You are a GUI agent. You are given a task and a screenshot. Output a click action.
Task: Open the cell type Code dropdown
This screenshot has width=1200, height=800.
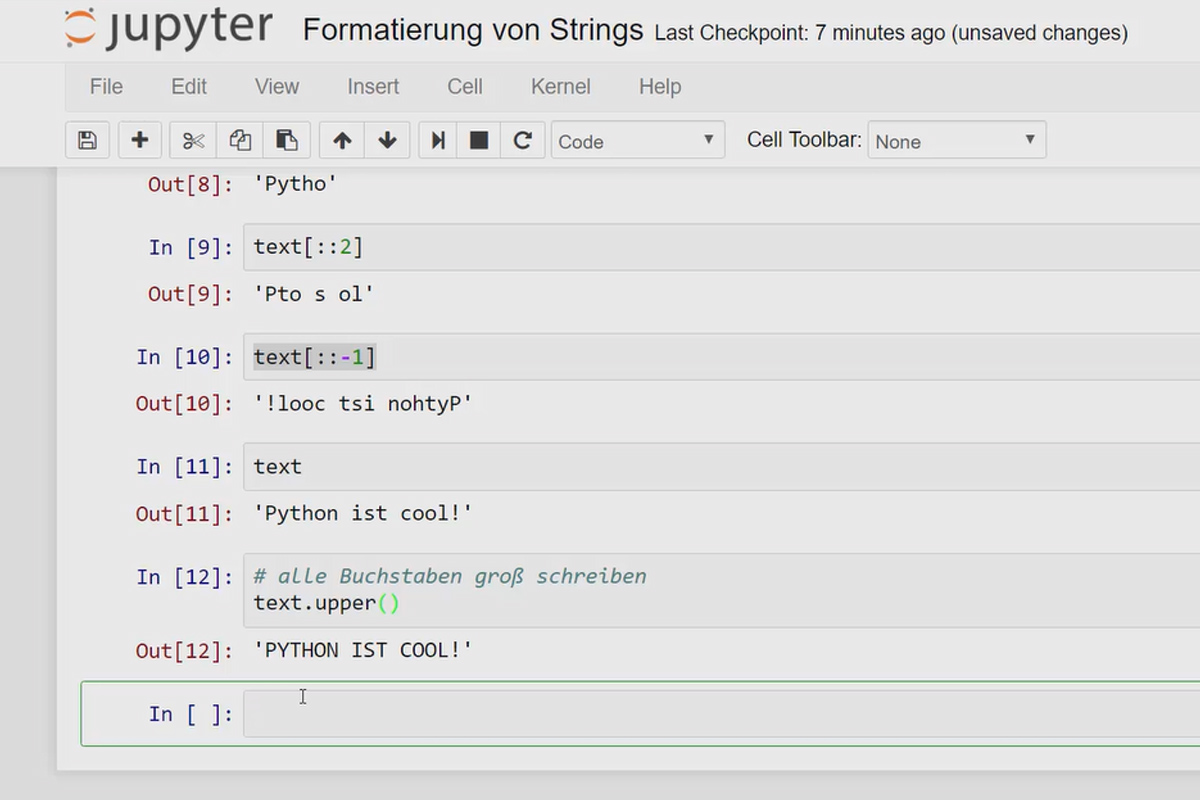pyautogui.click(x=638, y=141)
